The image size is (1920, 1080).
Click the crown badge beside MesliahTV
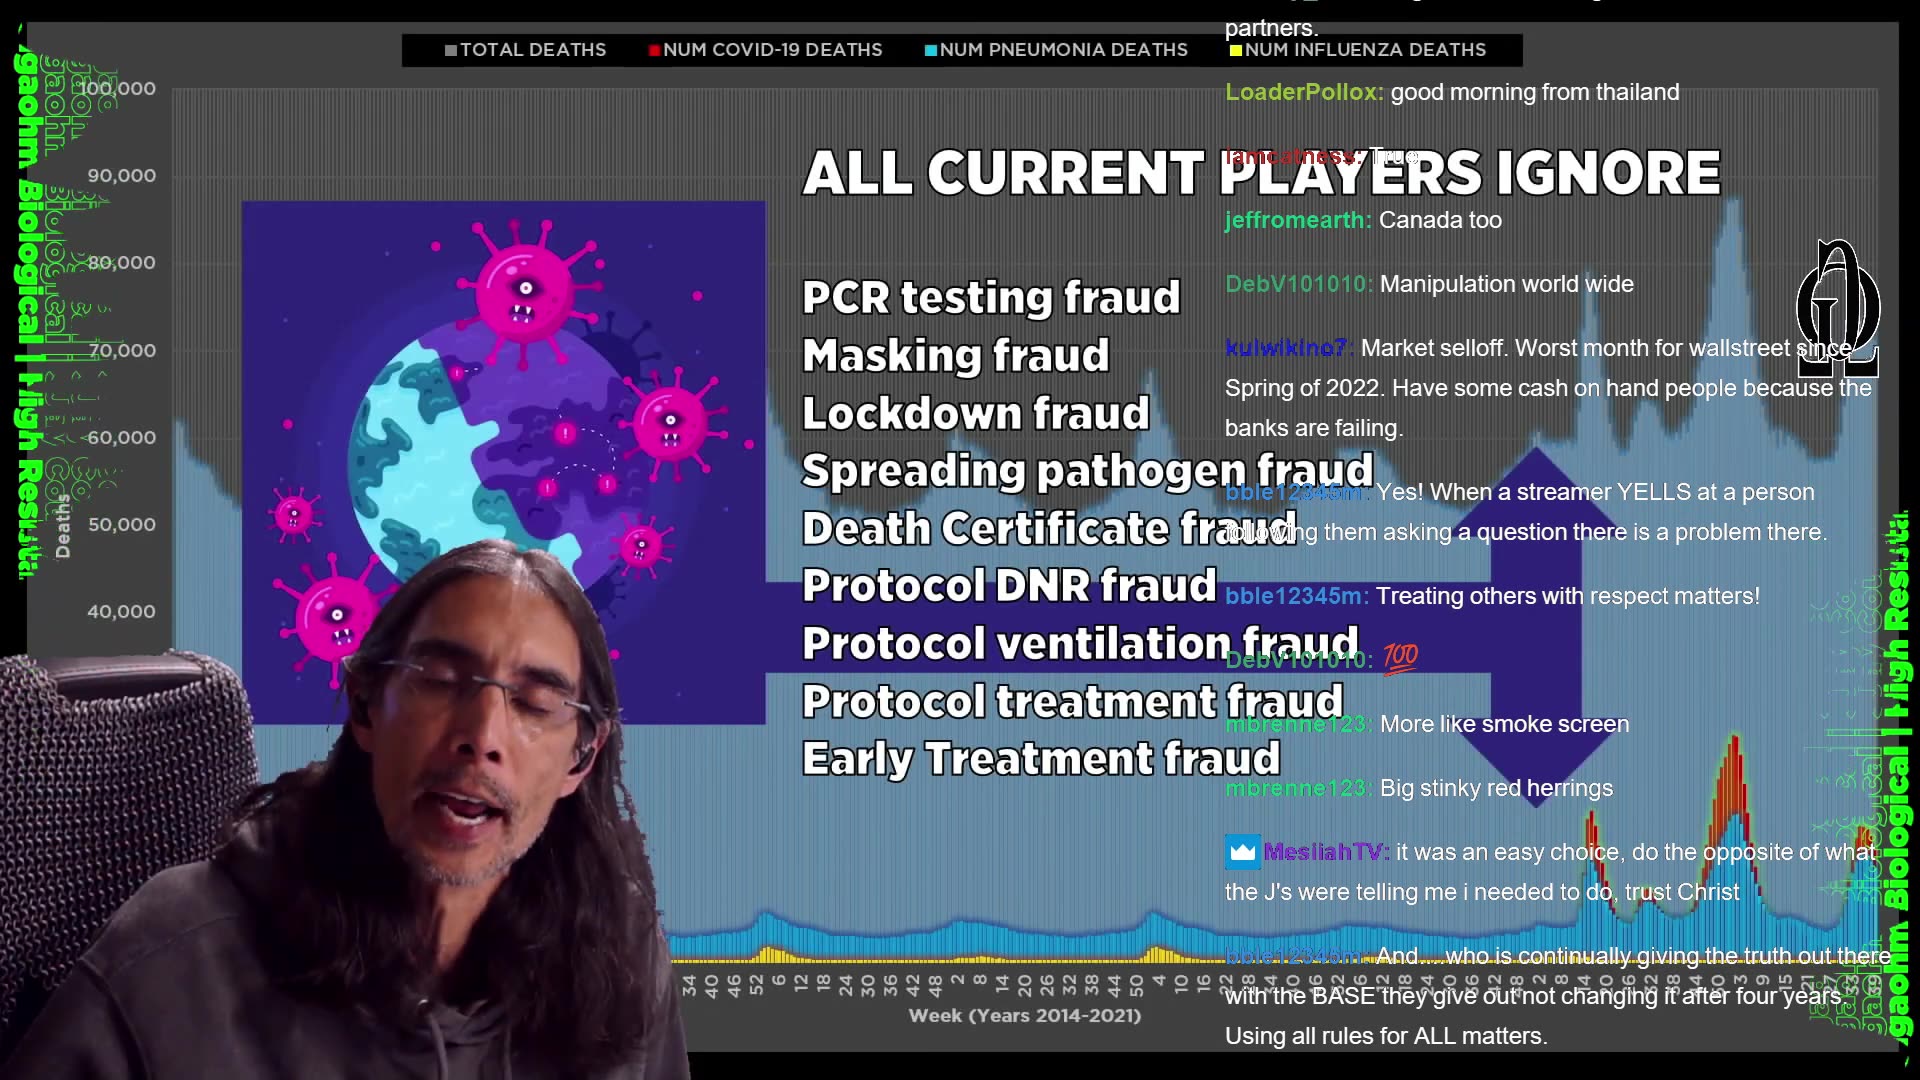1242,852
